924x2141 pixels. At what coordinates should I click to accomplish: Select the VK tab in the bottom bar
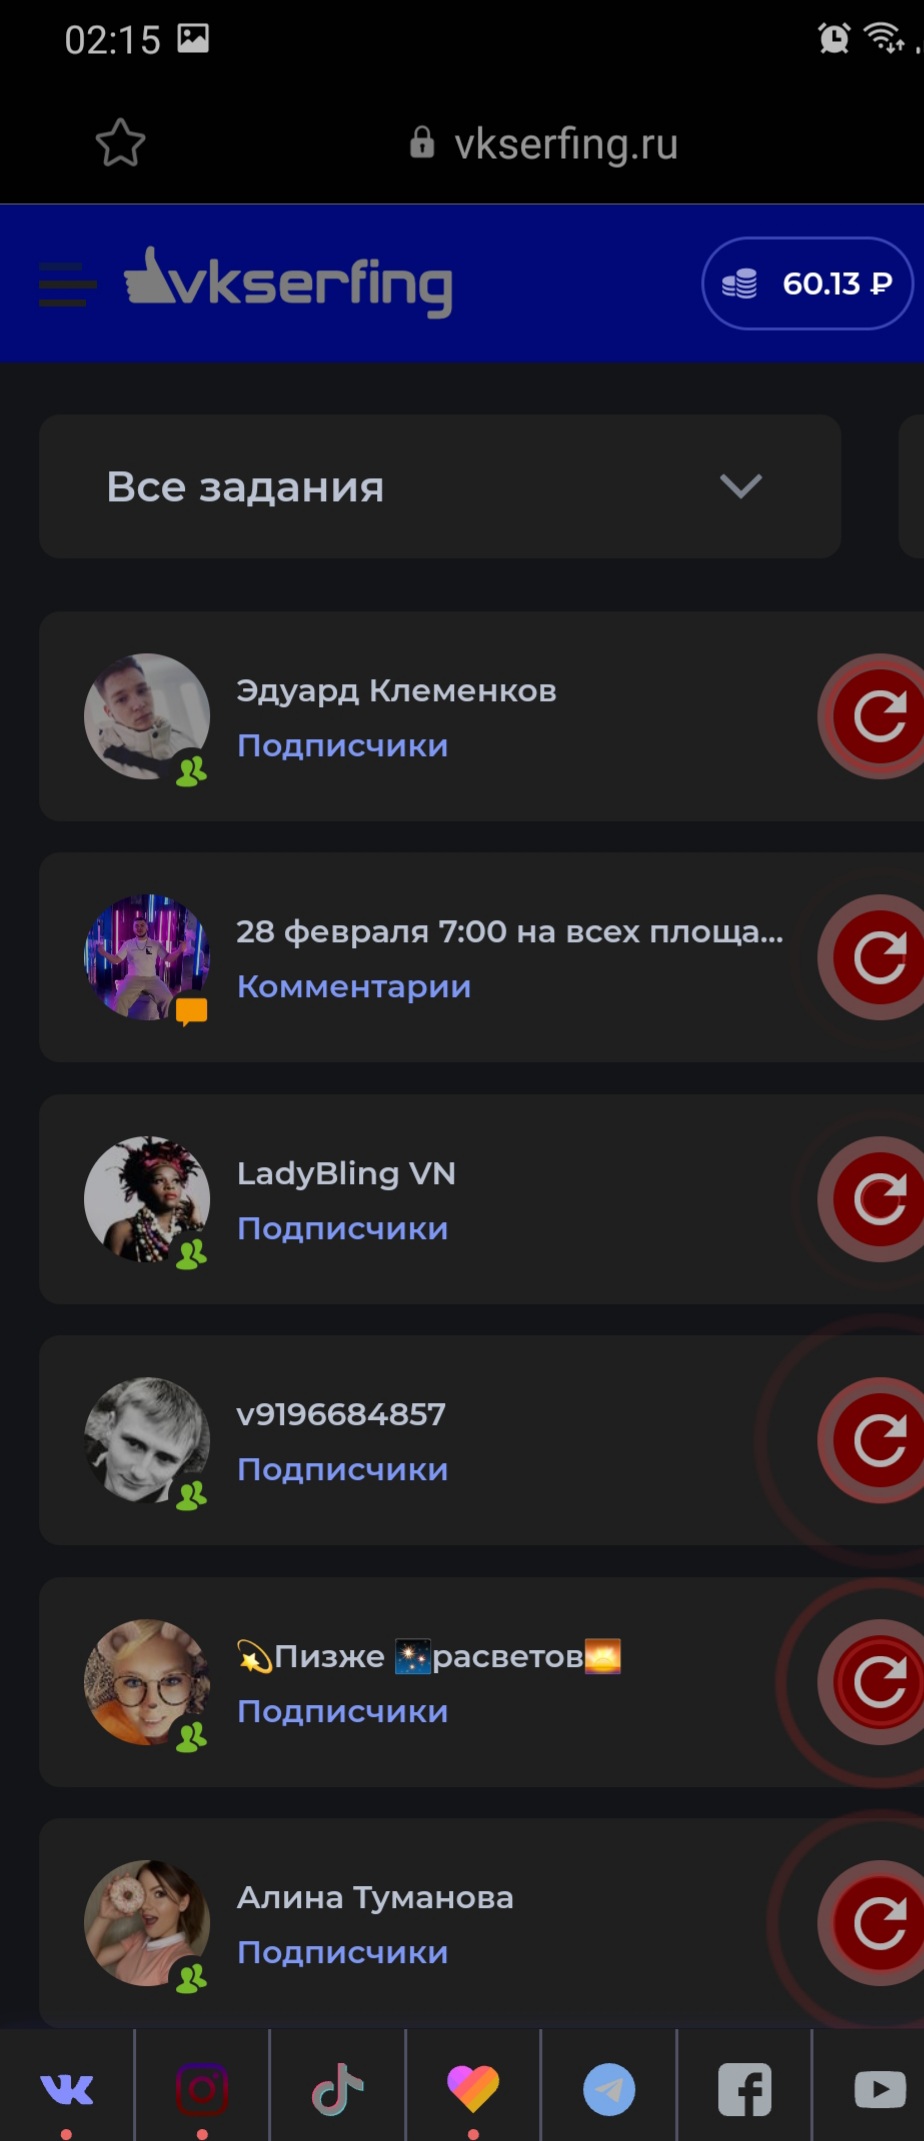click(67, 2088)
